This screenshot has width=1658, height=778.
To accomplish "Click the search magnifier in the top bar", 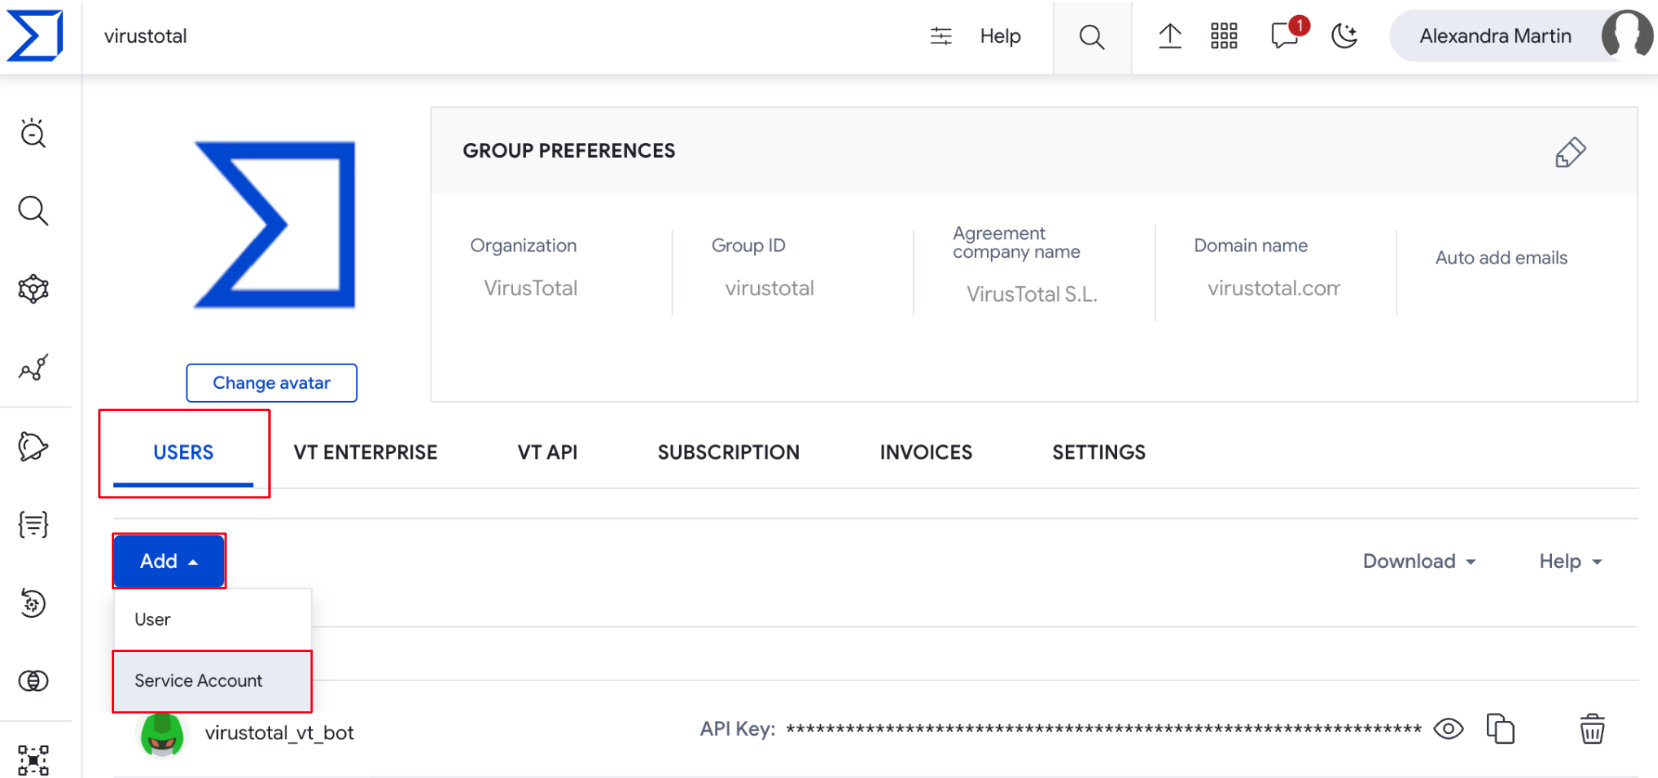I will point(1092,37).
